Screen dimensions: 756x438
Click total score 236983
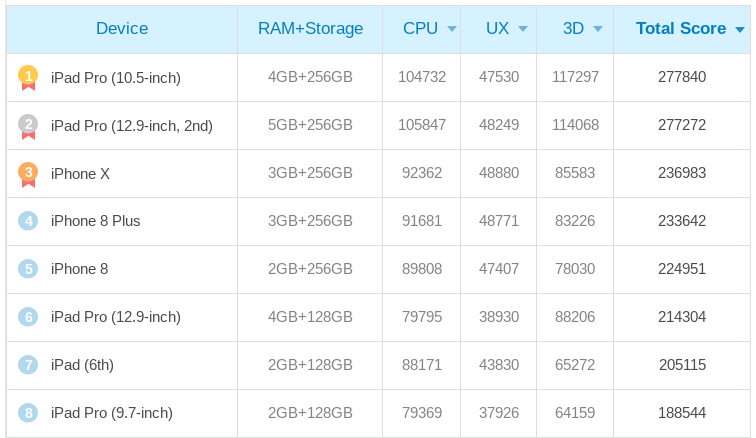point(682,173)
